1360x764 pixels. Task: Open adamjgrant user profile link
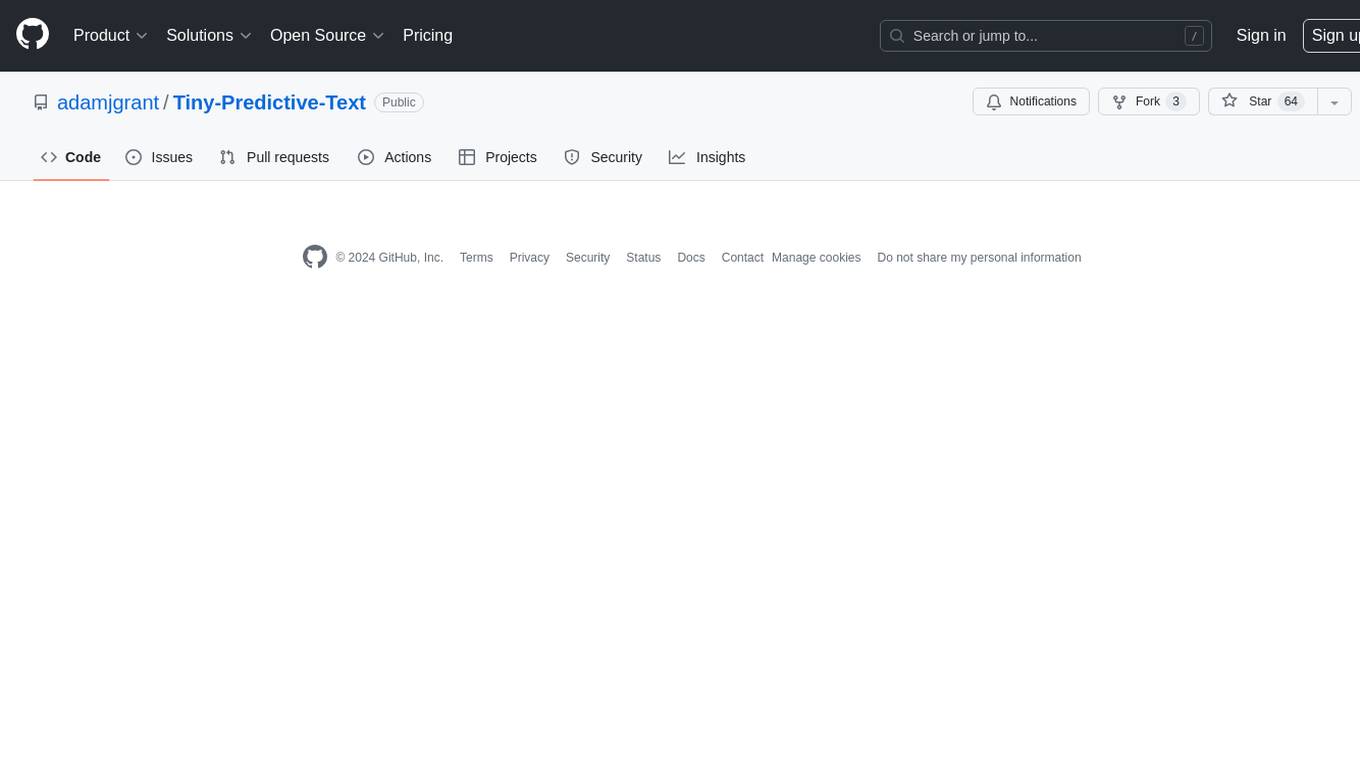[108, 102]
